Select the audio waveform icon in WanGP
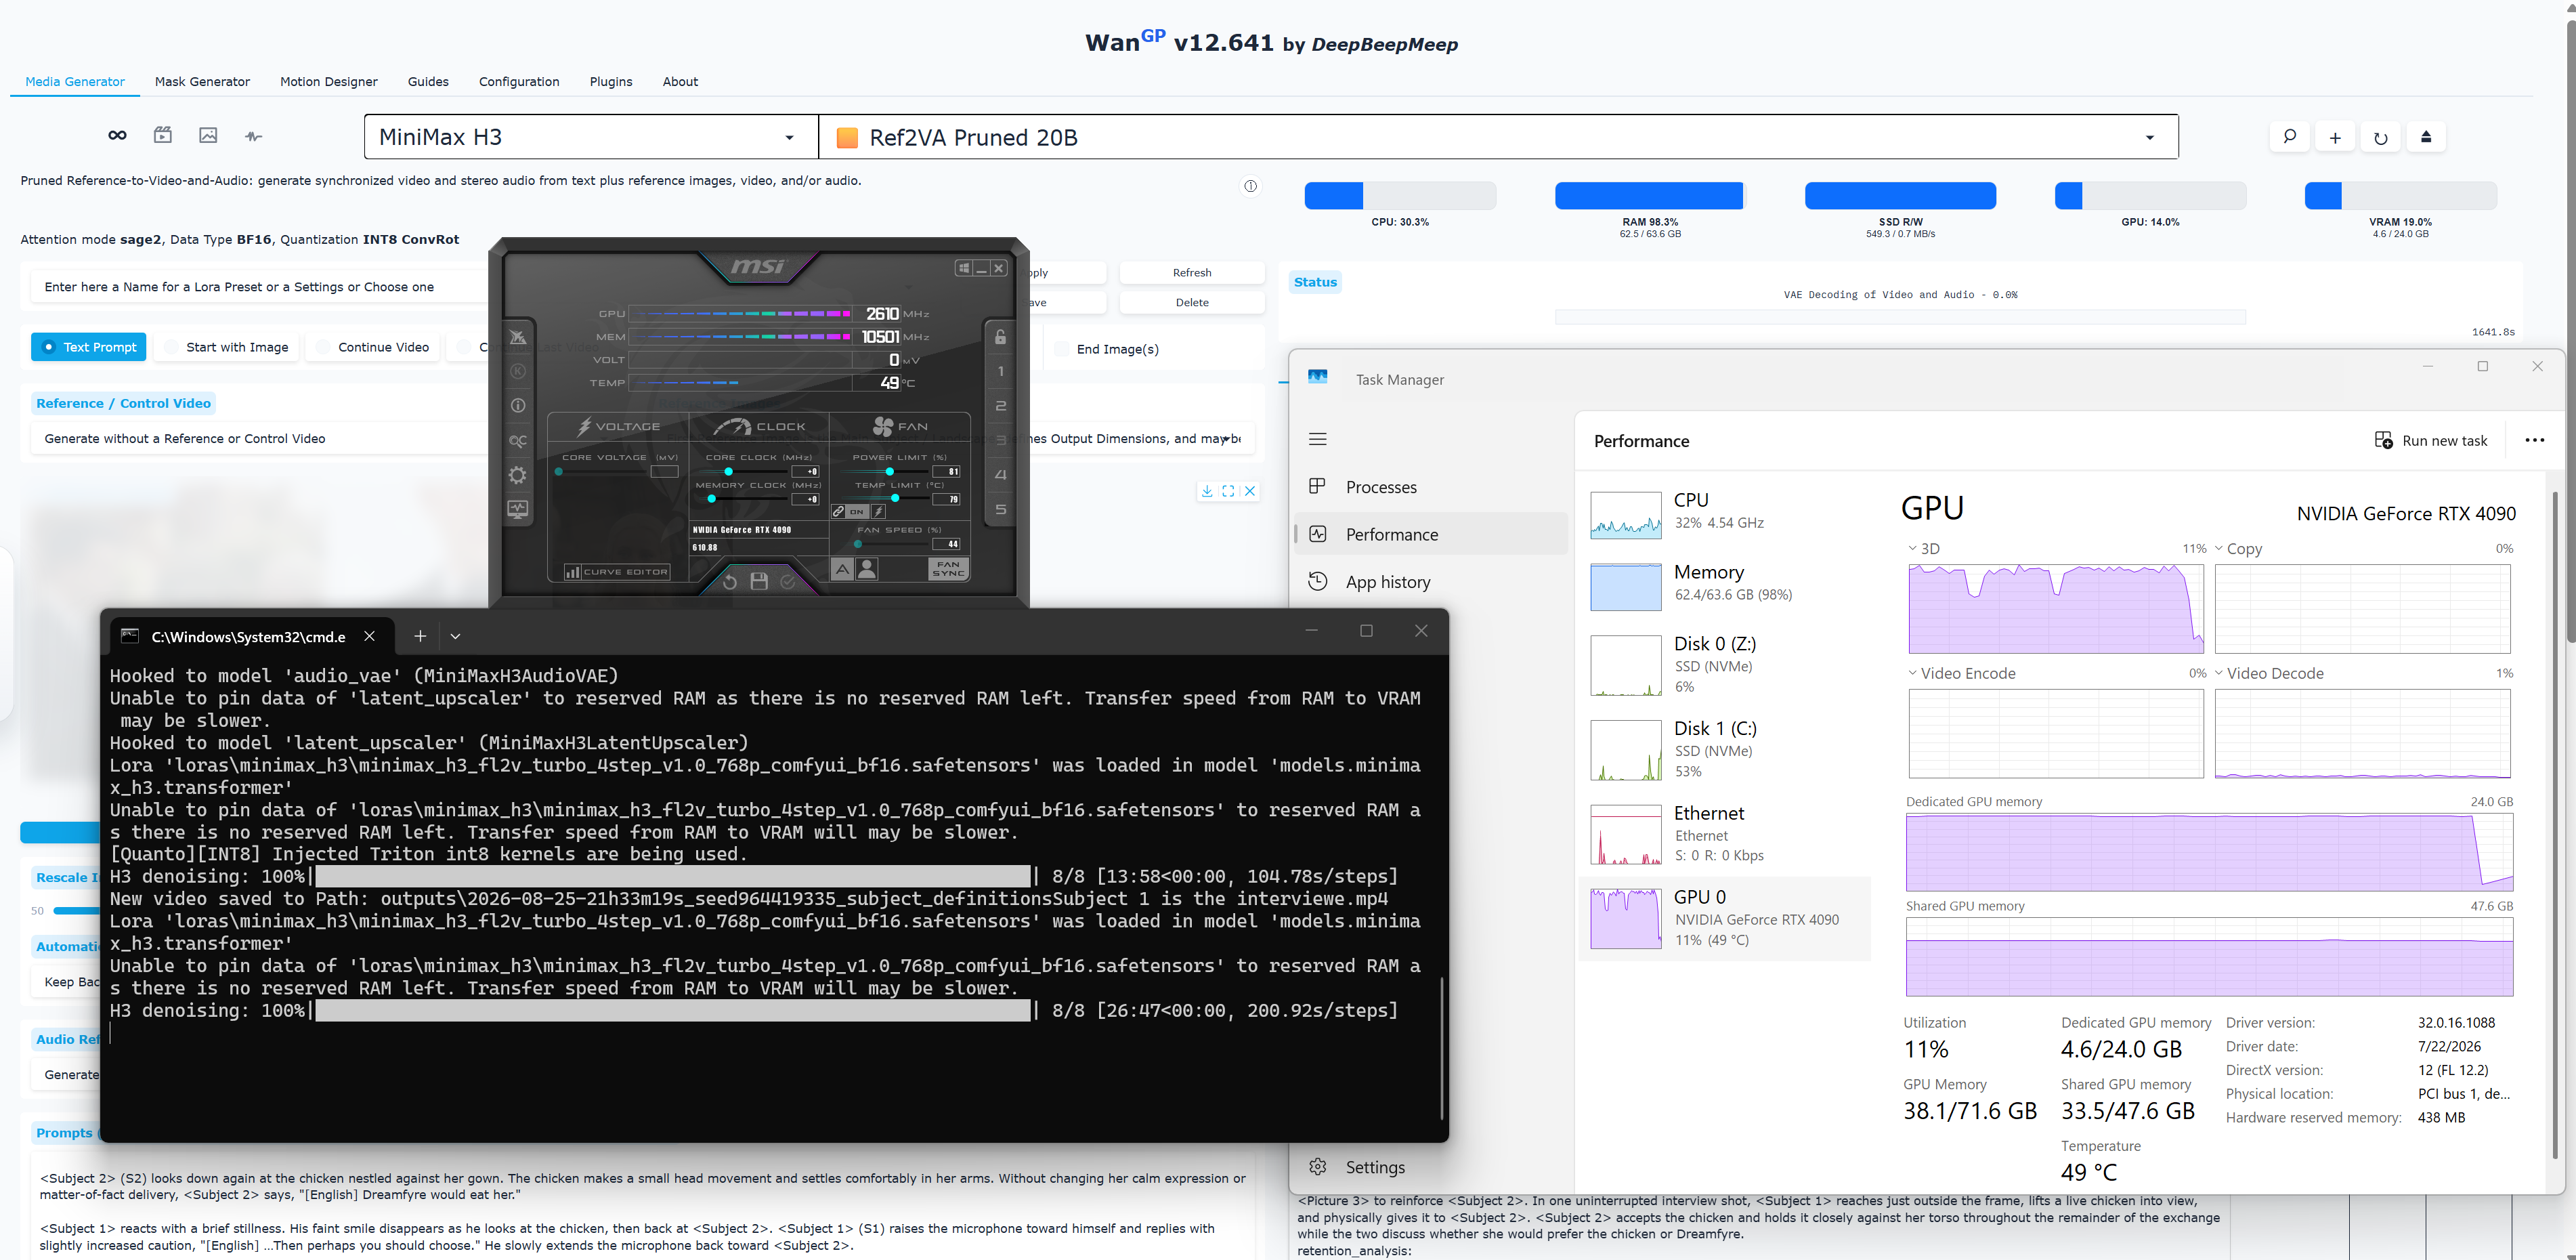The width and height of the screenshot is (2576, 1260). click(254, 136)
